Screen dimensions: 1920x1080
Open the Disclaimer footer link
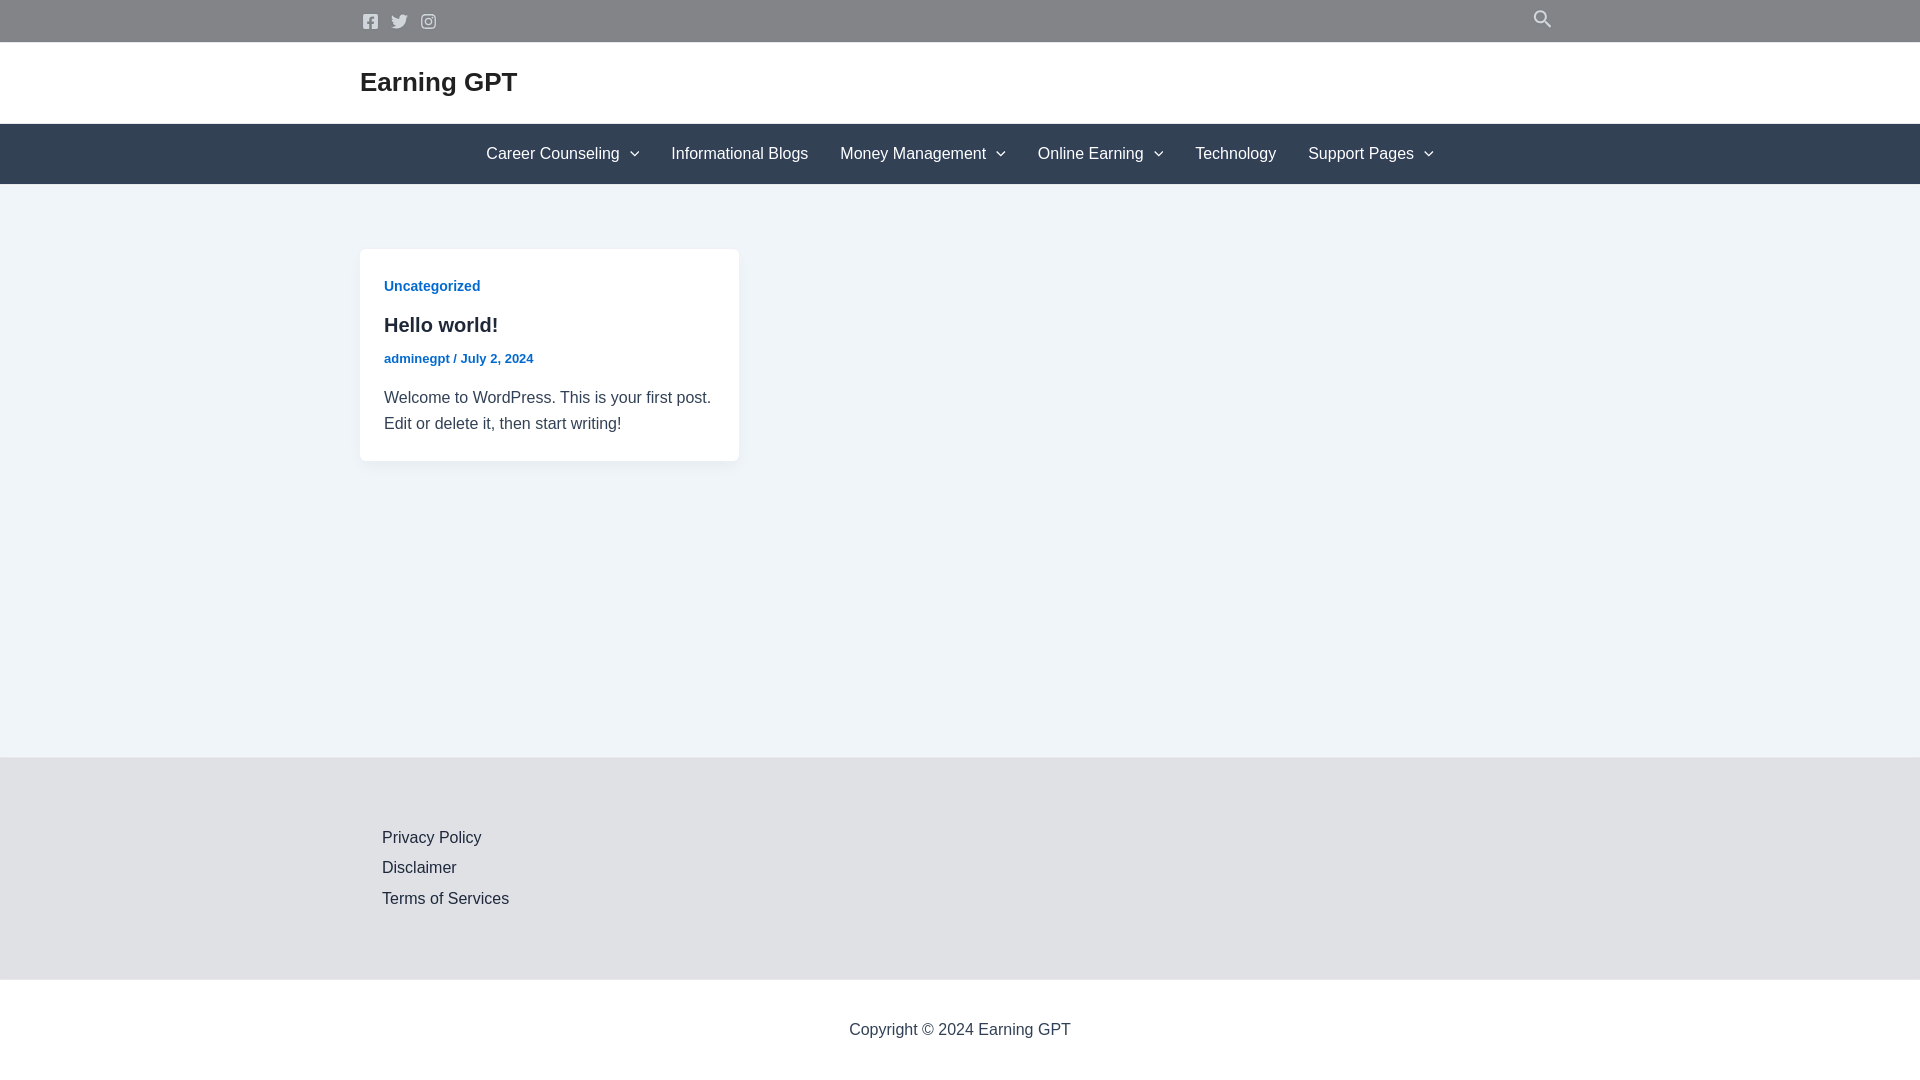coord(419,868)
